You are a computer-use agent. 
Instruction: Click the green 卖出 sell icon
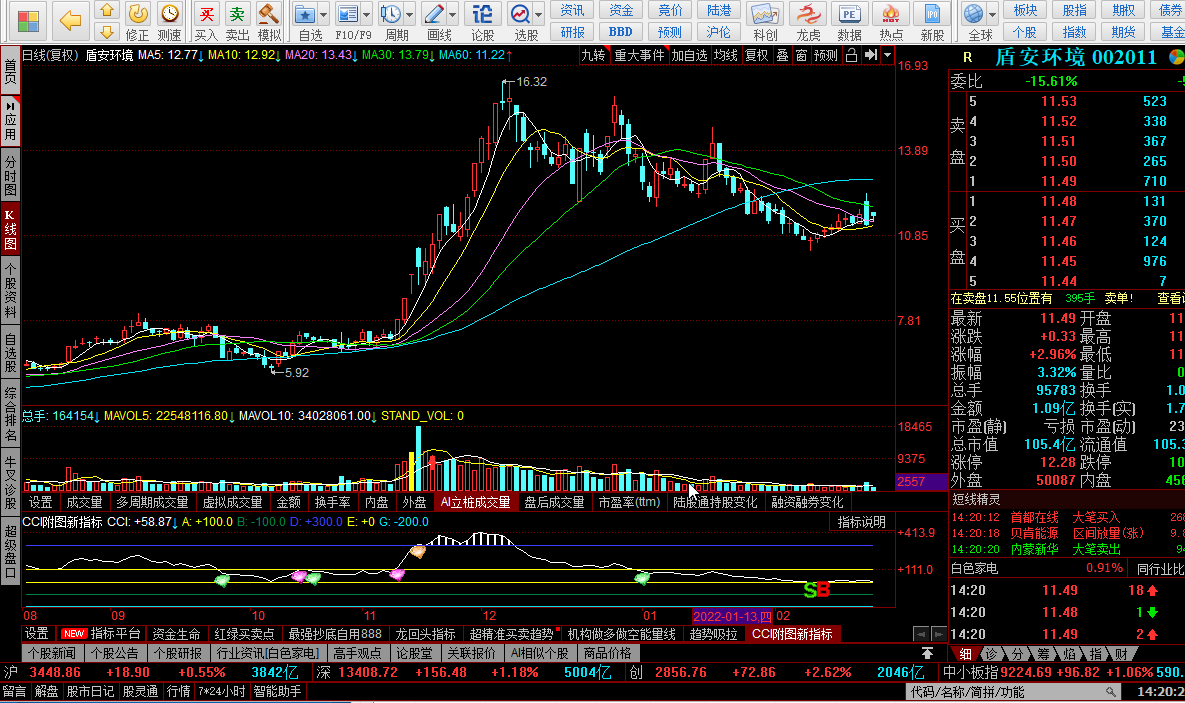[237, 14]
